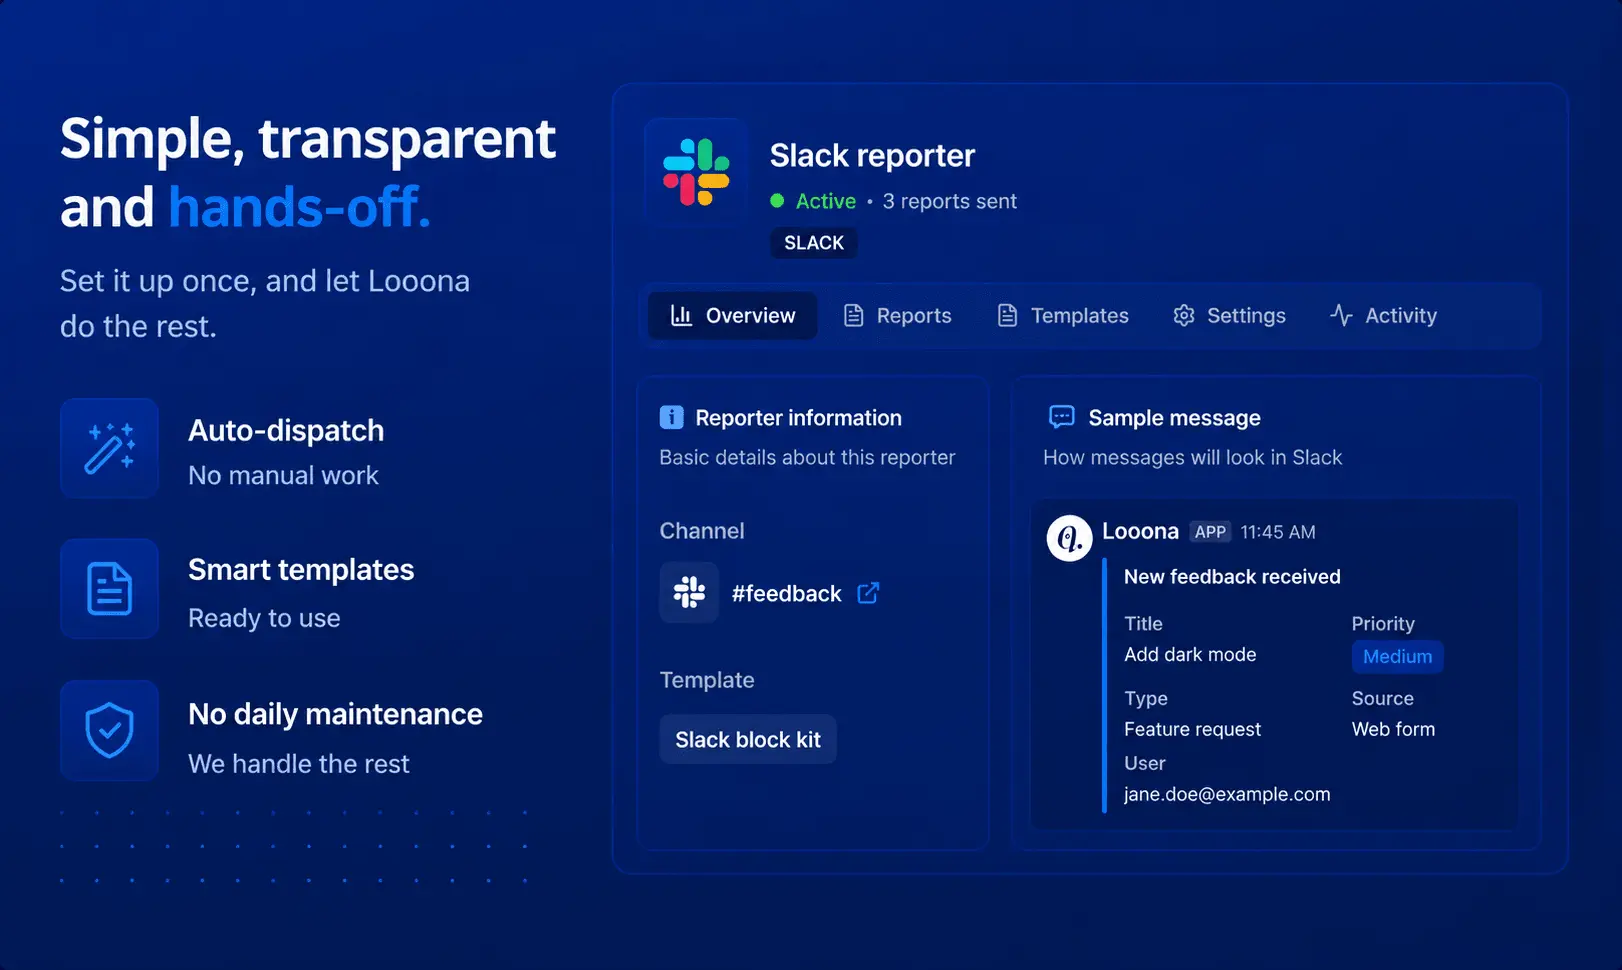1622x970 pixels.
Task: Click the #feedback channel name
Action: pos(787,594)
